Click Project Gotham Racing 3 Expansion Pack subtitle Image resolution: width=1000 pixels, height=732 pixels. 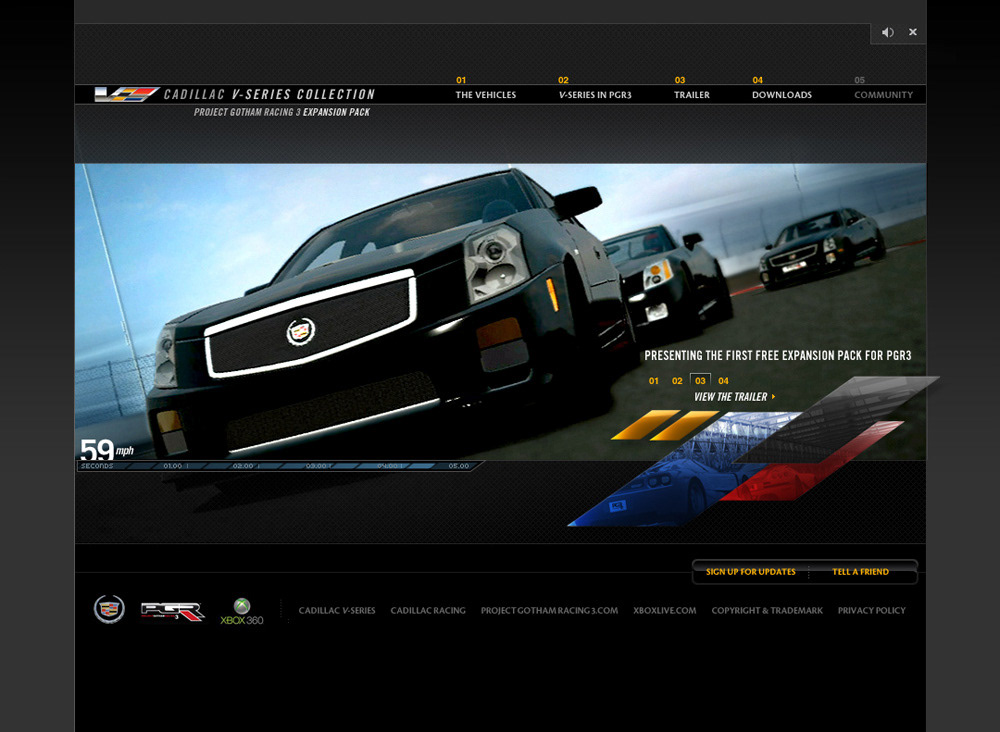(x=282, y=112)
